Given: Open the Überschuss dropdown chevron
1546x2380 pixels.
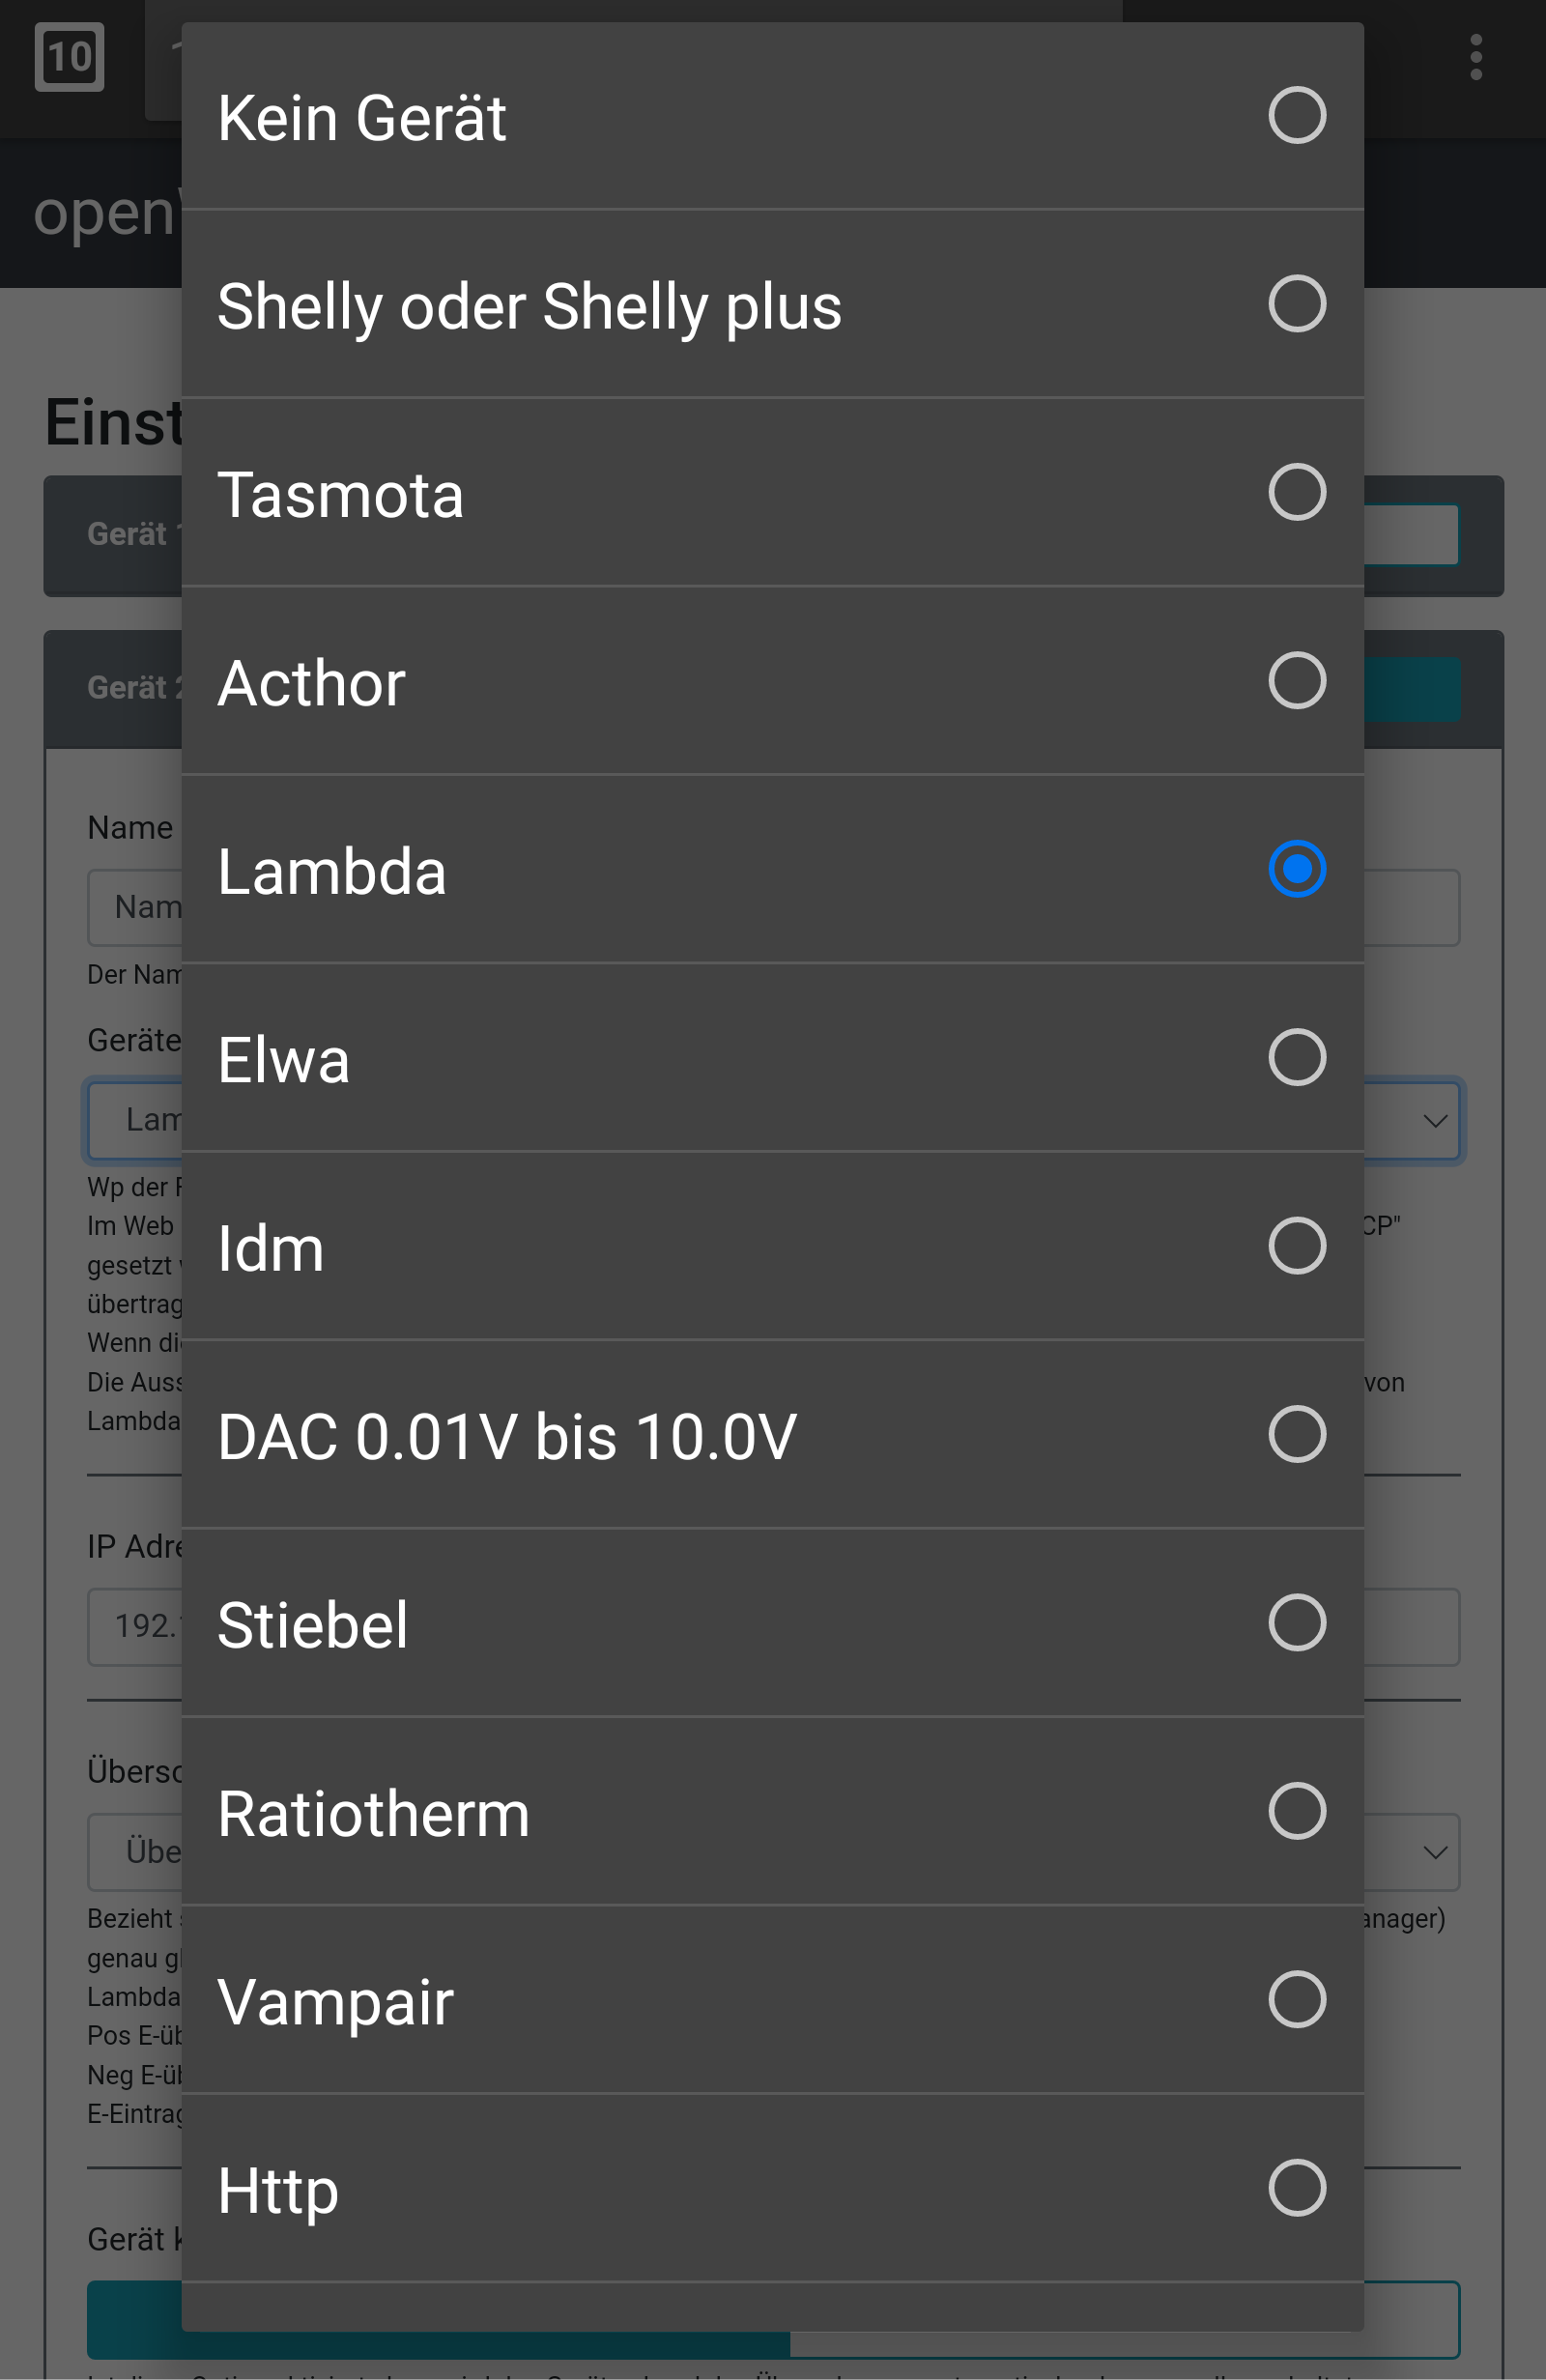Looking at the screenshot, I should pyautogui.click(x=1435, y=1853).
